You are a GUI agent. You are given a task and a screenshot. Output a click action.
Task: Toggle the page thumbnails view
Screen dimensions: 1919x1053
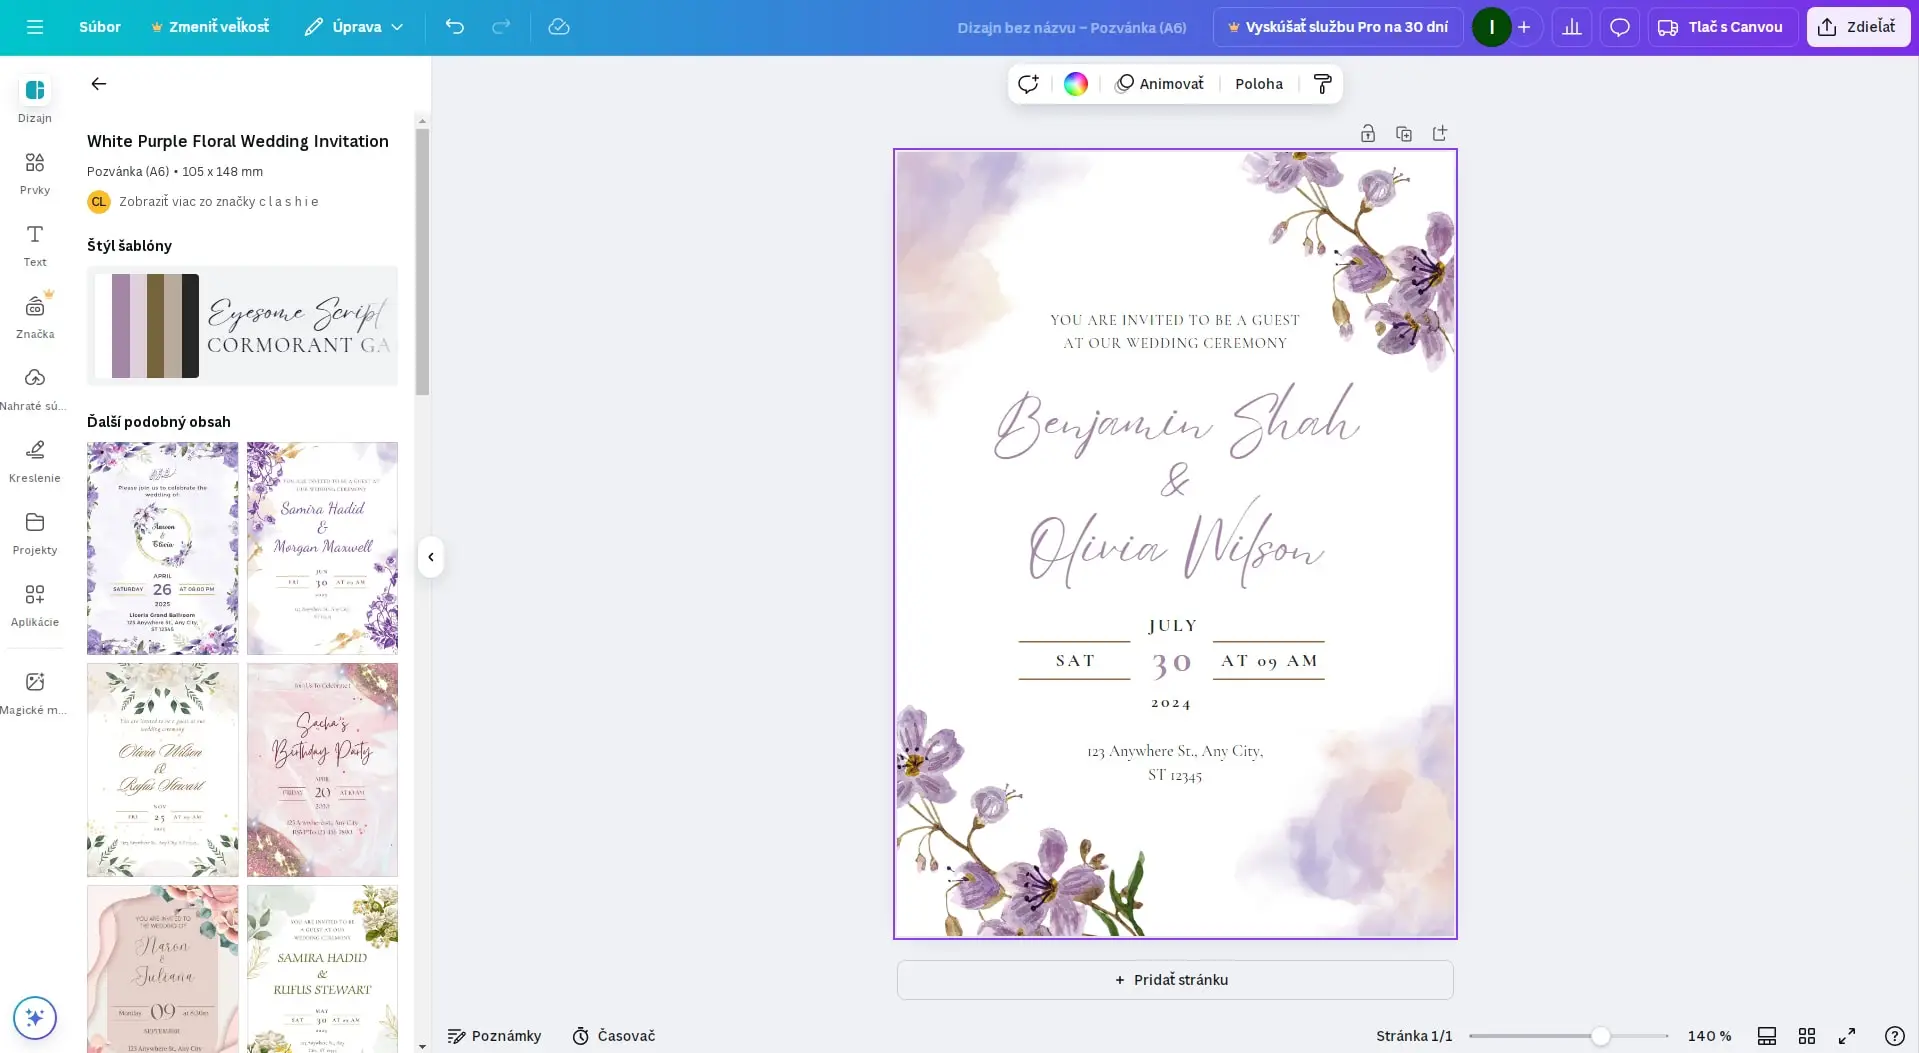click(1766, 1036)
